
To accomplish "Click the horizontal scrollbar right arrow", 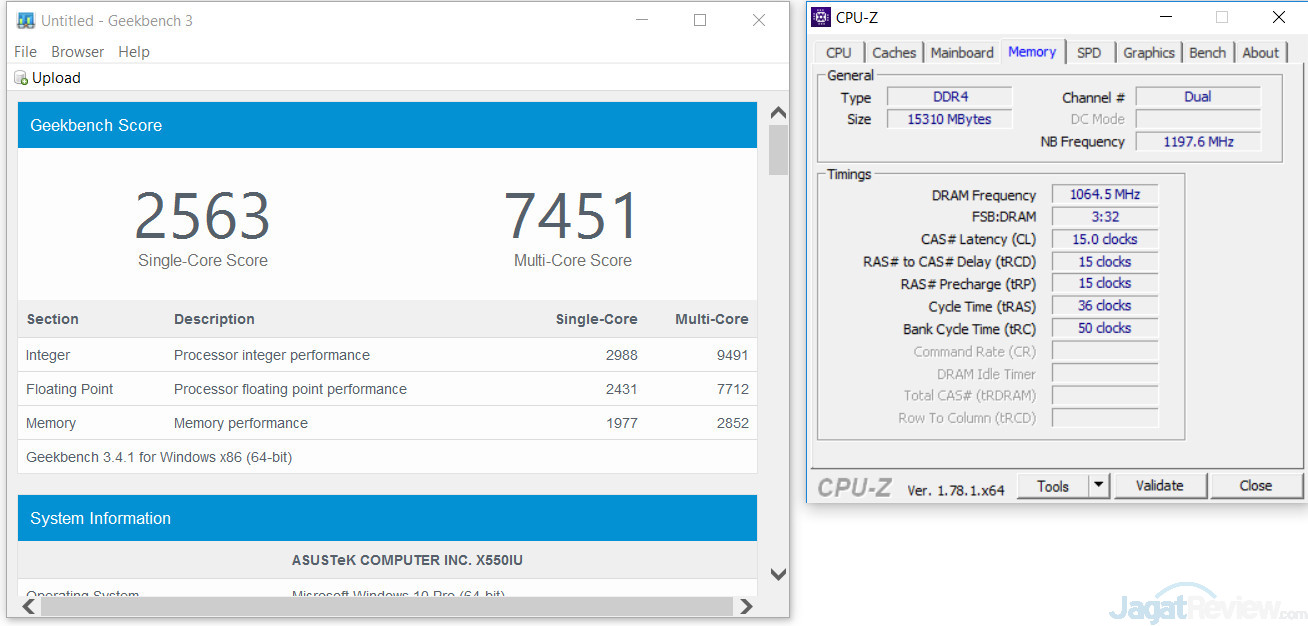I will click(x=745, y=606).
